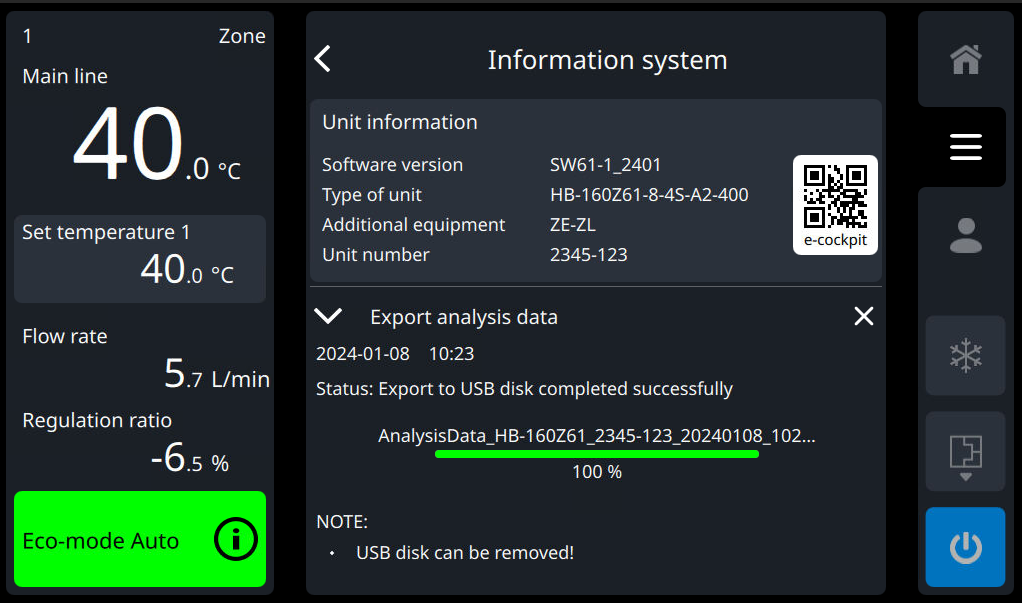The height and width of the screenshot is (603, 1022).
Task: Click the Eco-mode info icon
Action: 236,540
